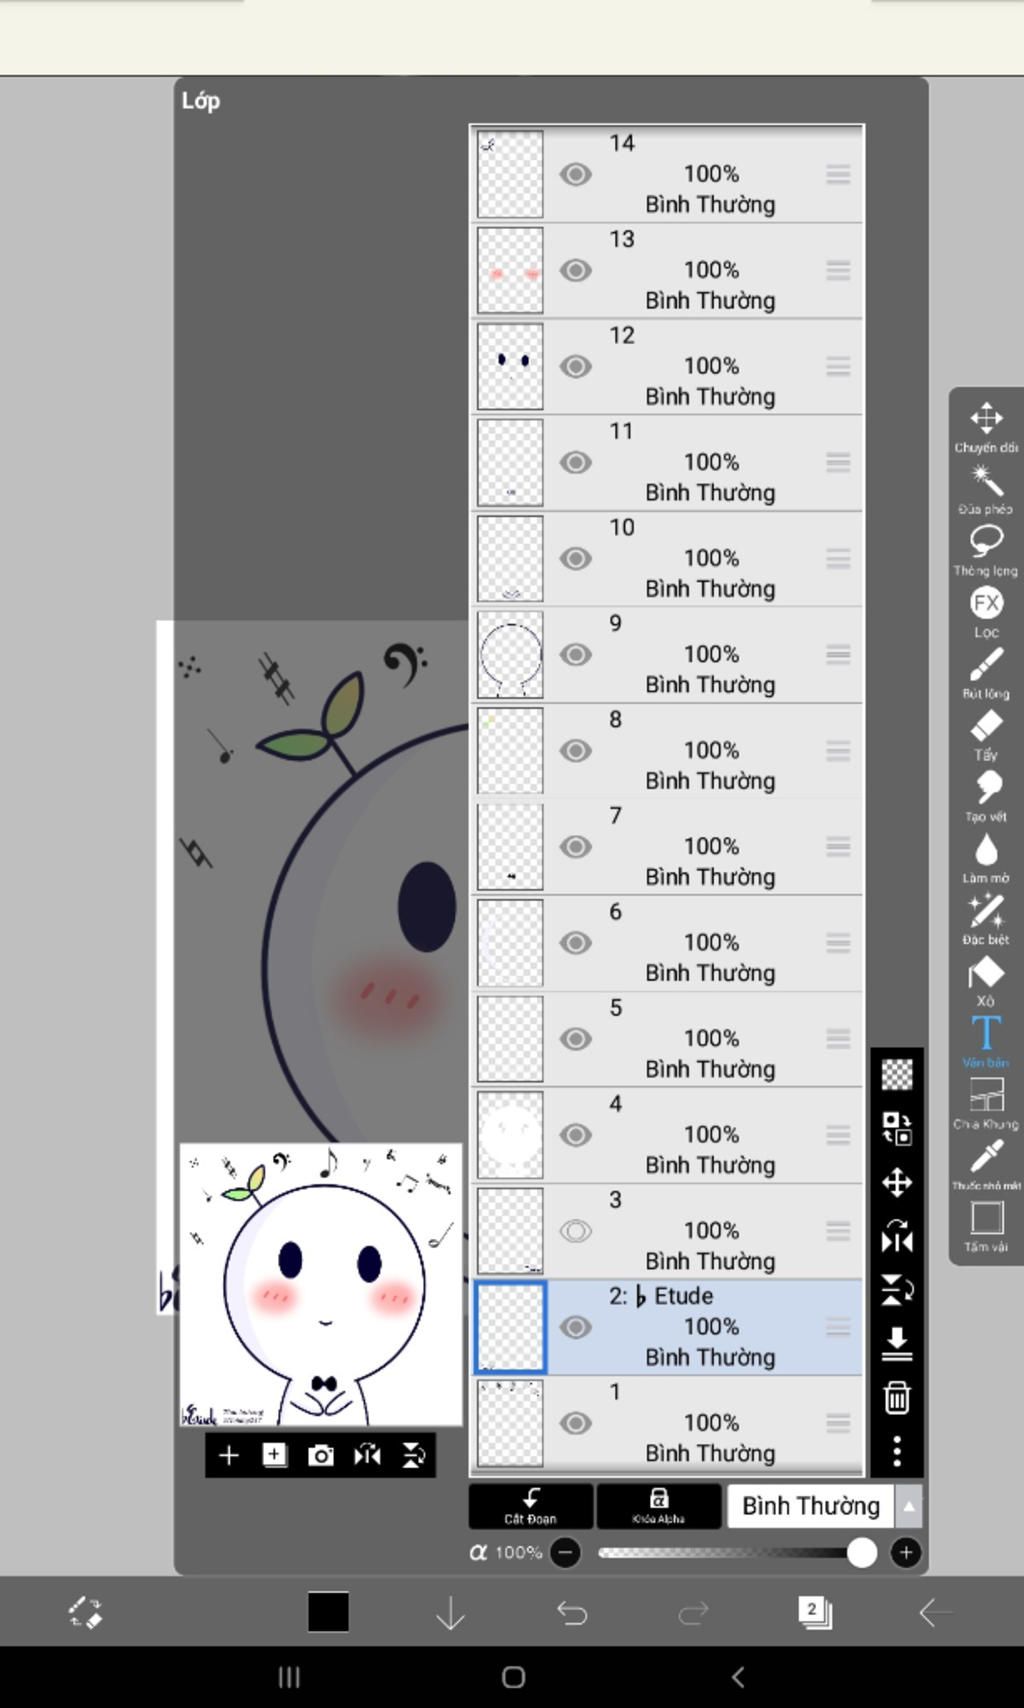Select the Blur (Làm mờ) tool
Screen dimensions: 1024x1708
(986, 857)
